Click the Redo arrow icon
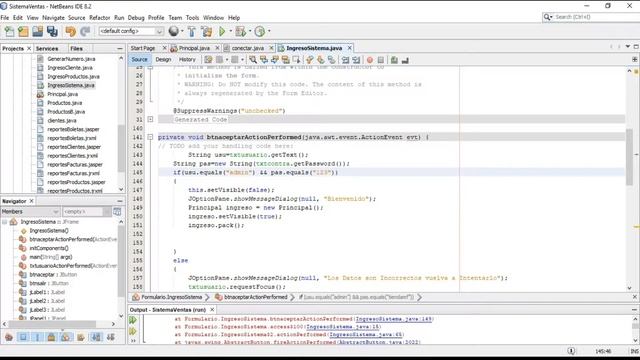The width and height of the screenshot is (640, 360). (x=85, y=31)
